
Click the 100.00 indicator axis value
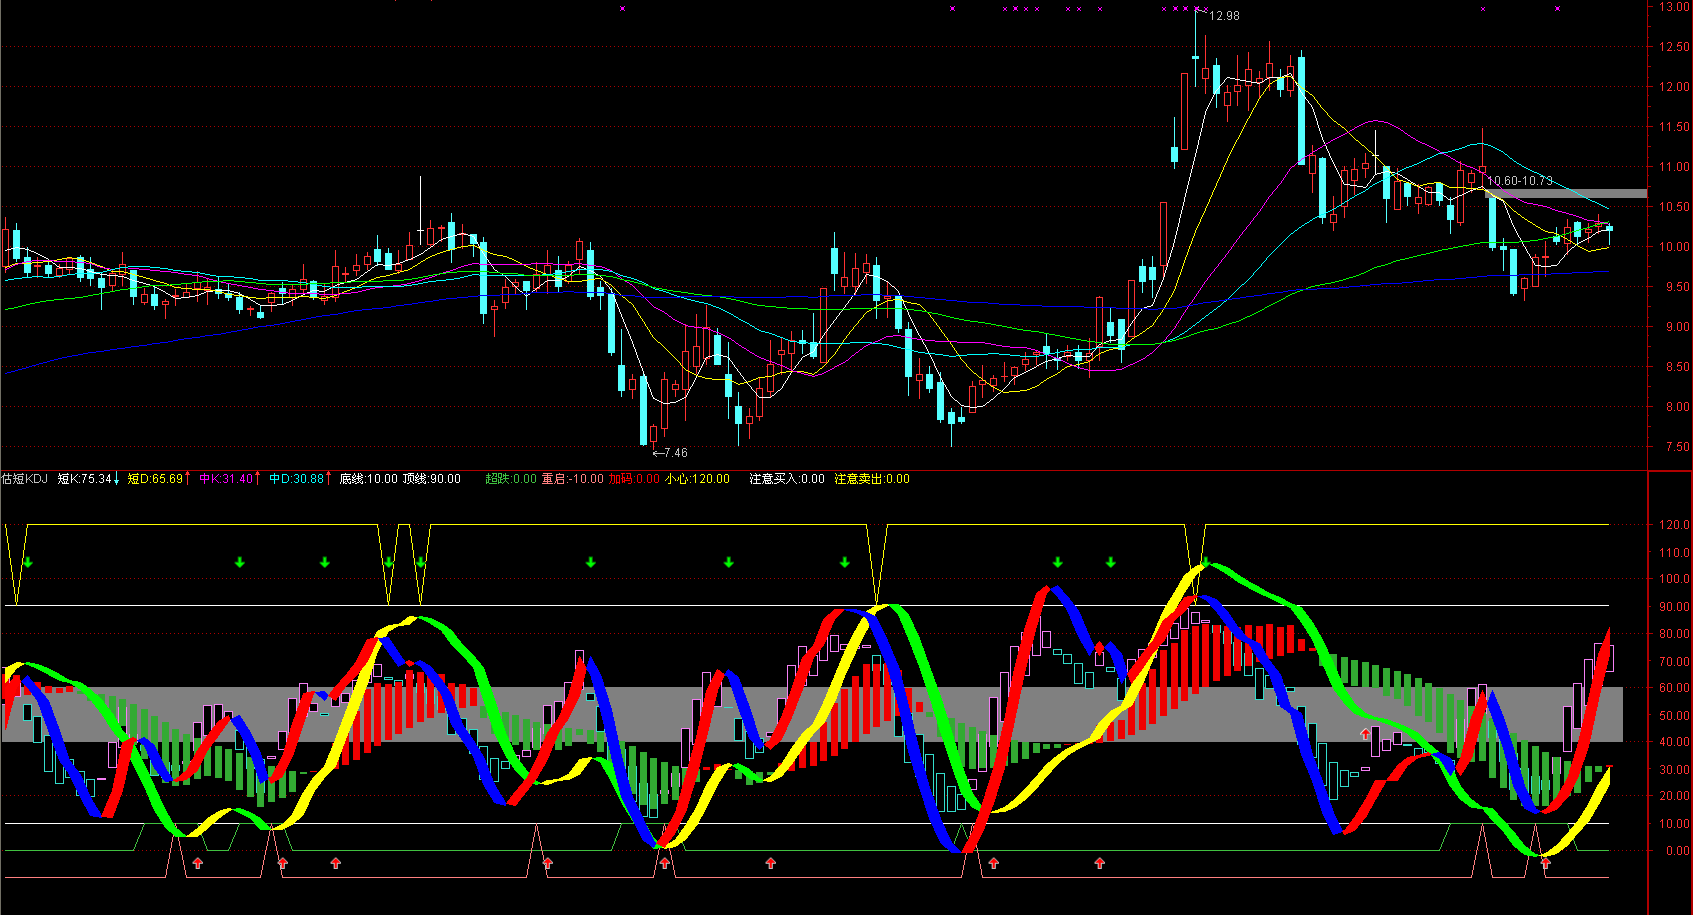pyautogui.click(x=1674, y=579)
